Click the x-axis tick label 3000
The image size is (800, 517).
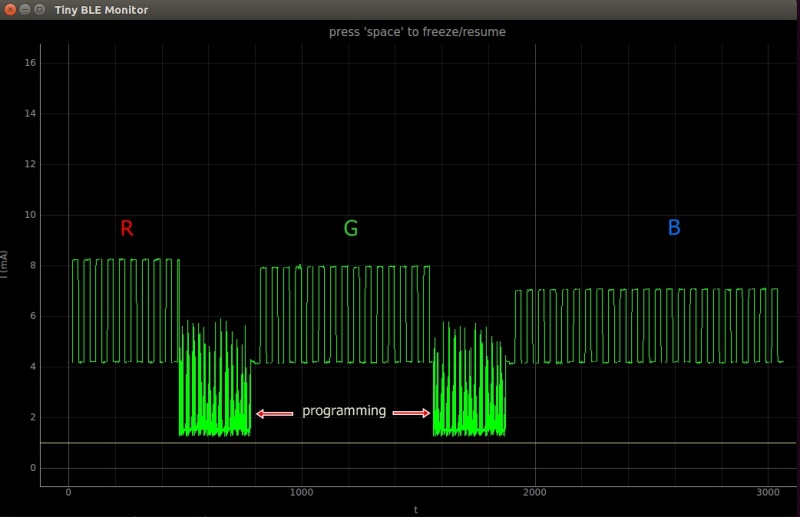[768, 492]
